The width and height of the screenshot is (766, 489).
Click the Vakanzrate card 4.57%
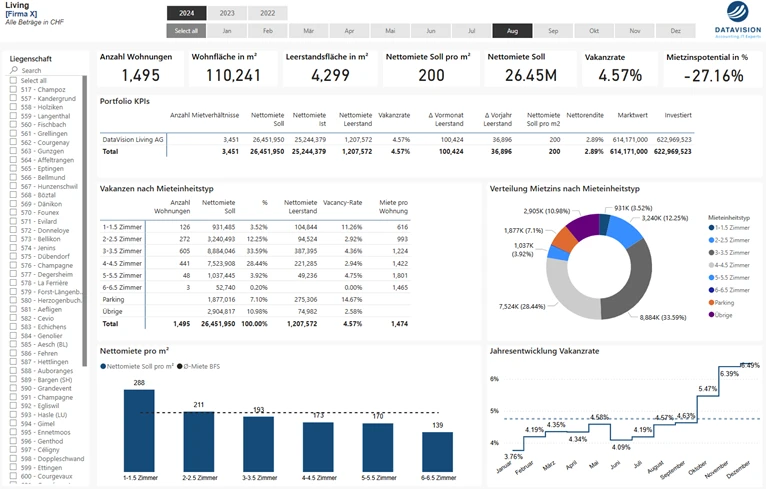tap(619, 69)
